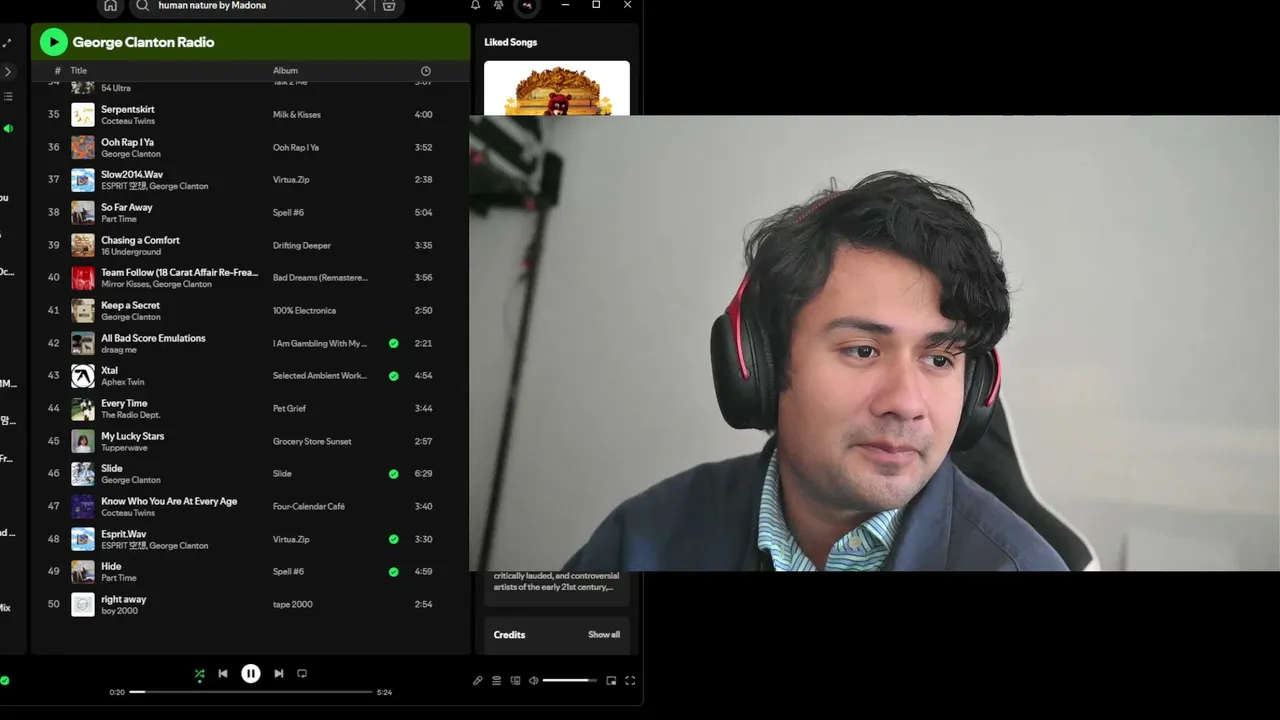Open the Browse icon in search bar
This screenshot has height=720, width=1280.
(x=389, y=6)
